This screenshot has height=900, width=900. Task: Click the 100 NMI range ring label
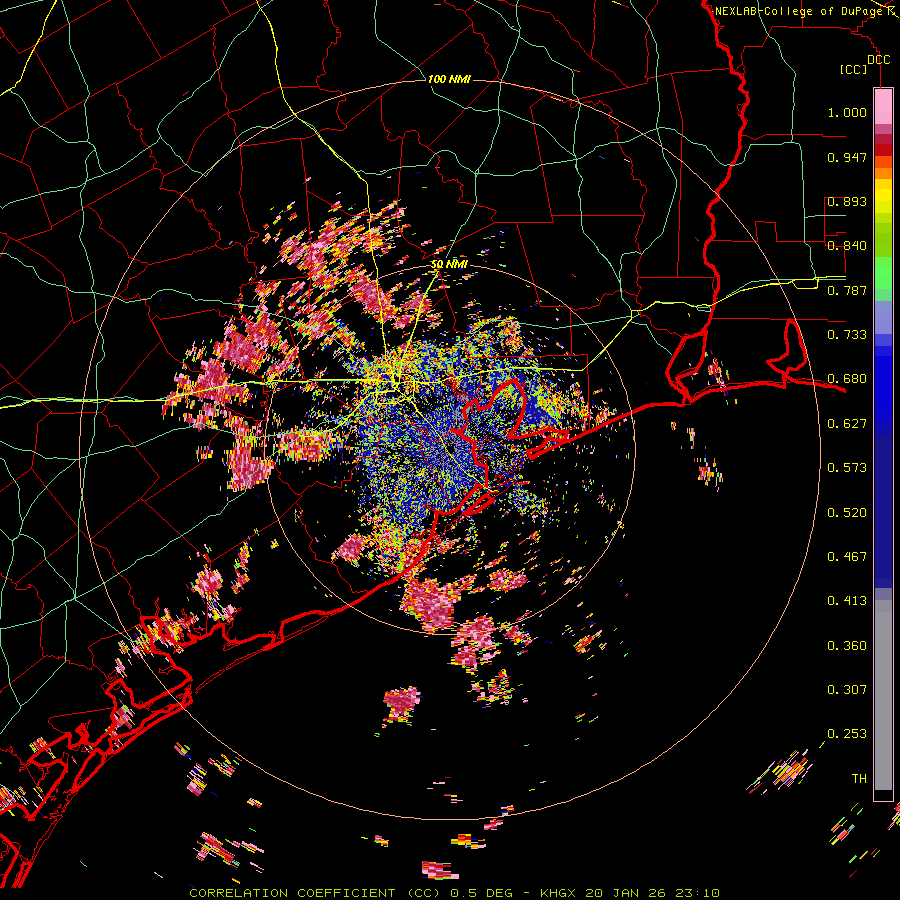coord(449,79)
